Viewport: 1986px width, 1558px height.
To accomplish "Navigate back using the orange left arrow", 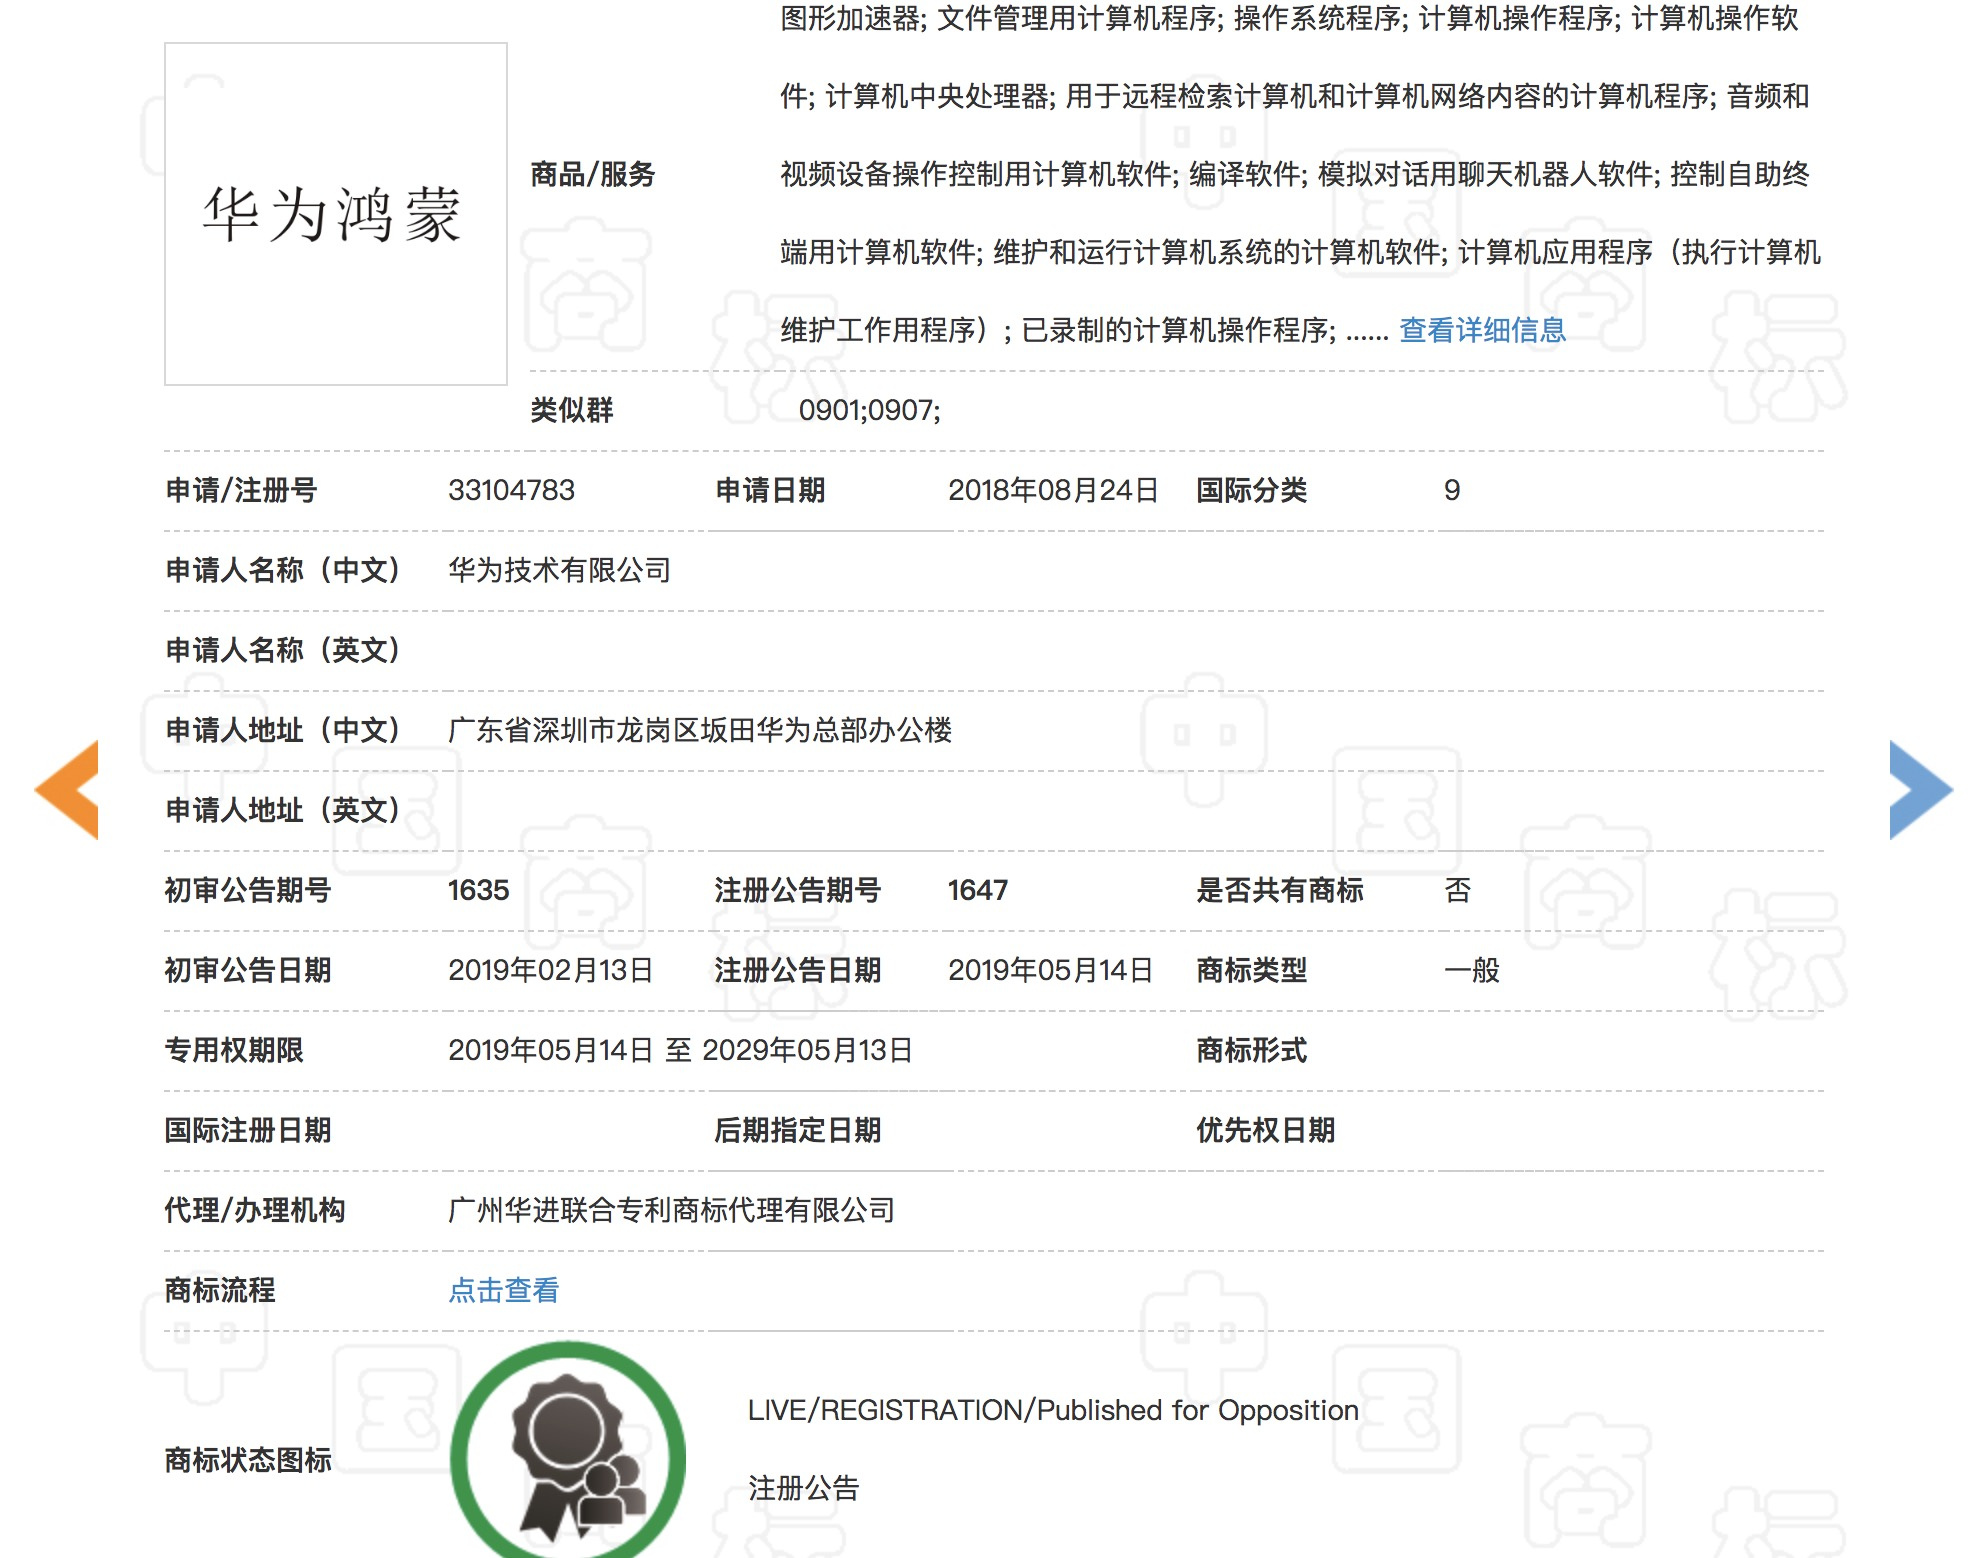I will [x=67, y=788].
